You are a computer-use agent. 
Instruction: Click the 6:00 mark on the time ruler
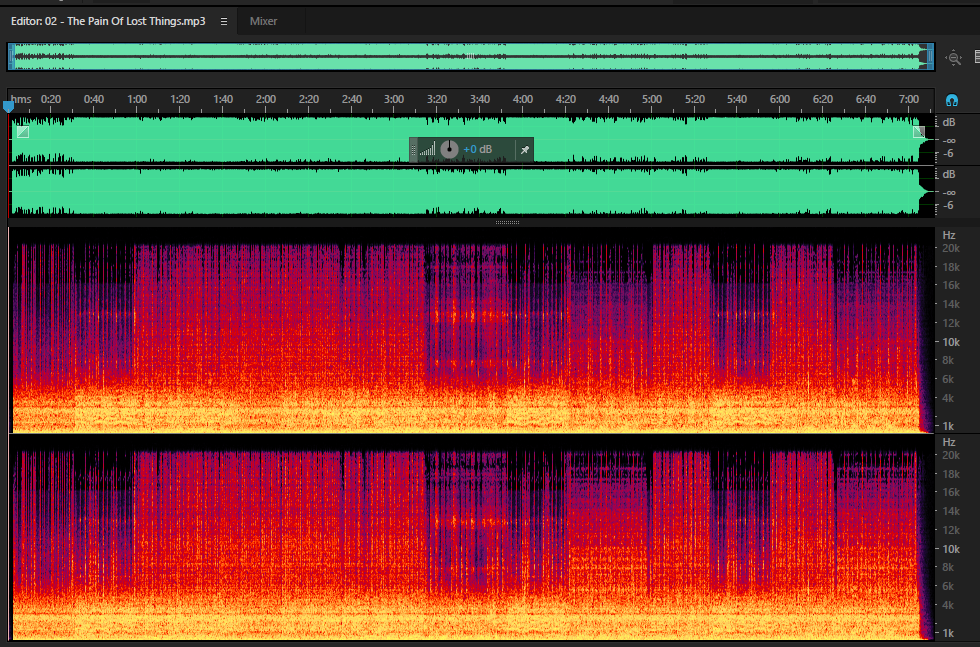(x=779, y=99)
